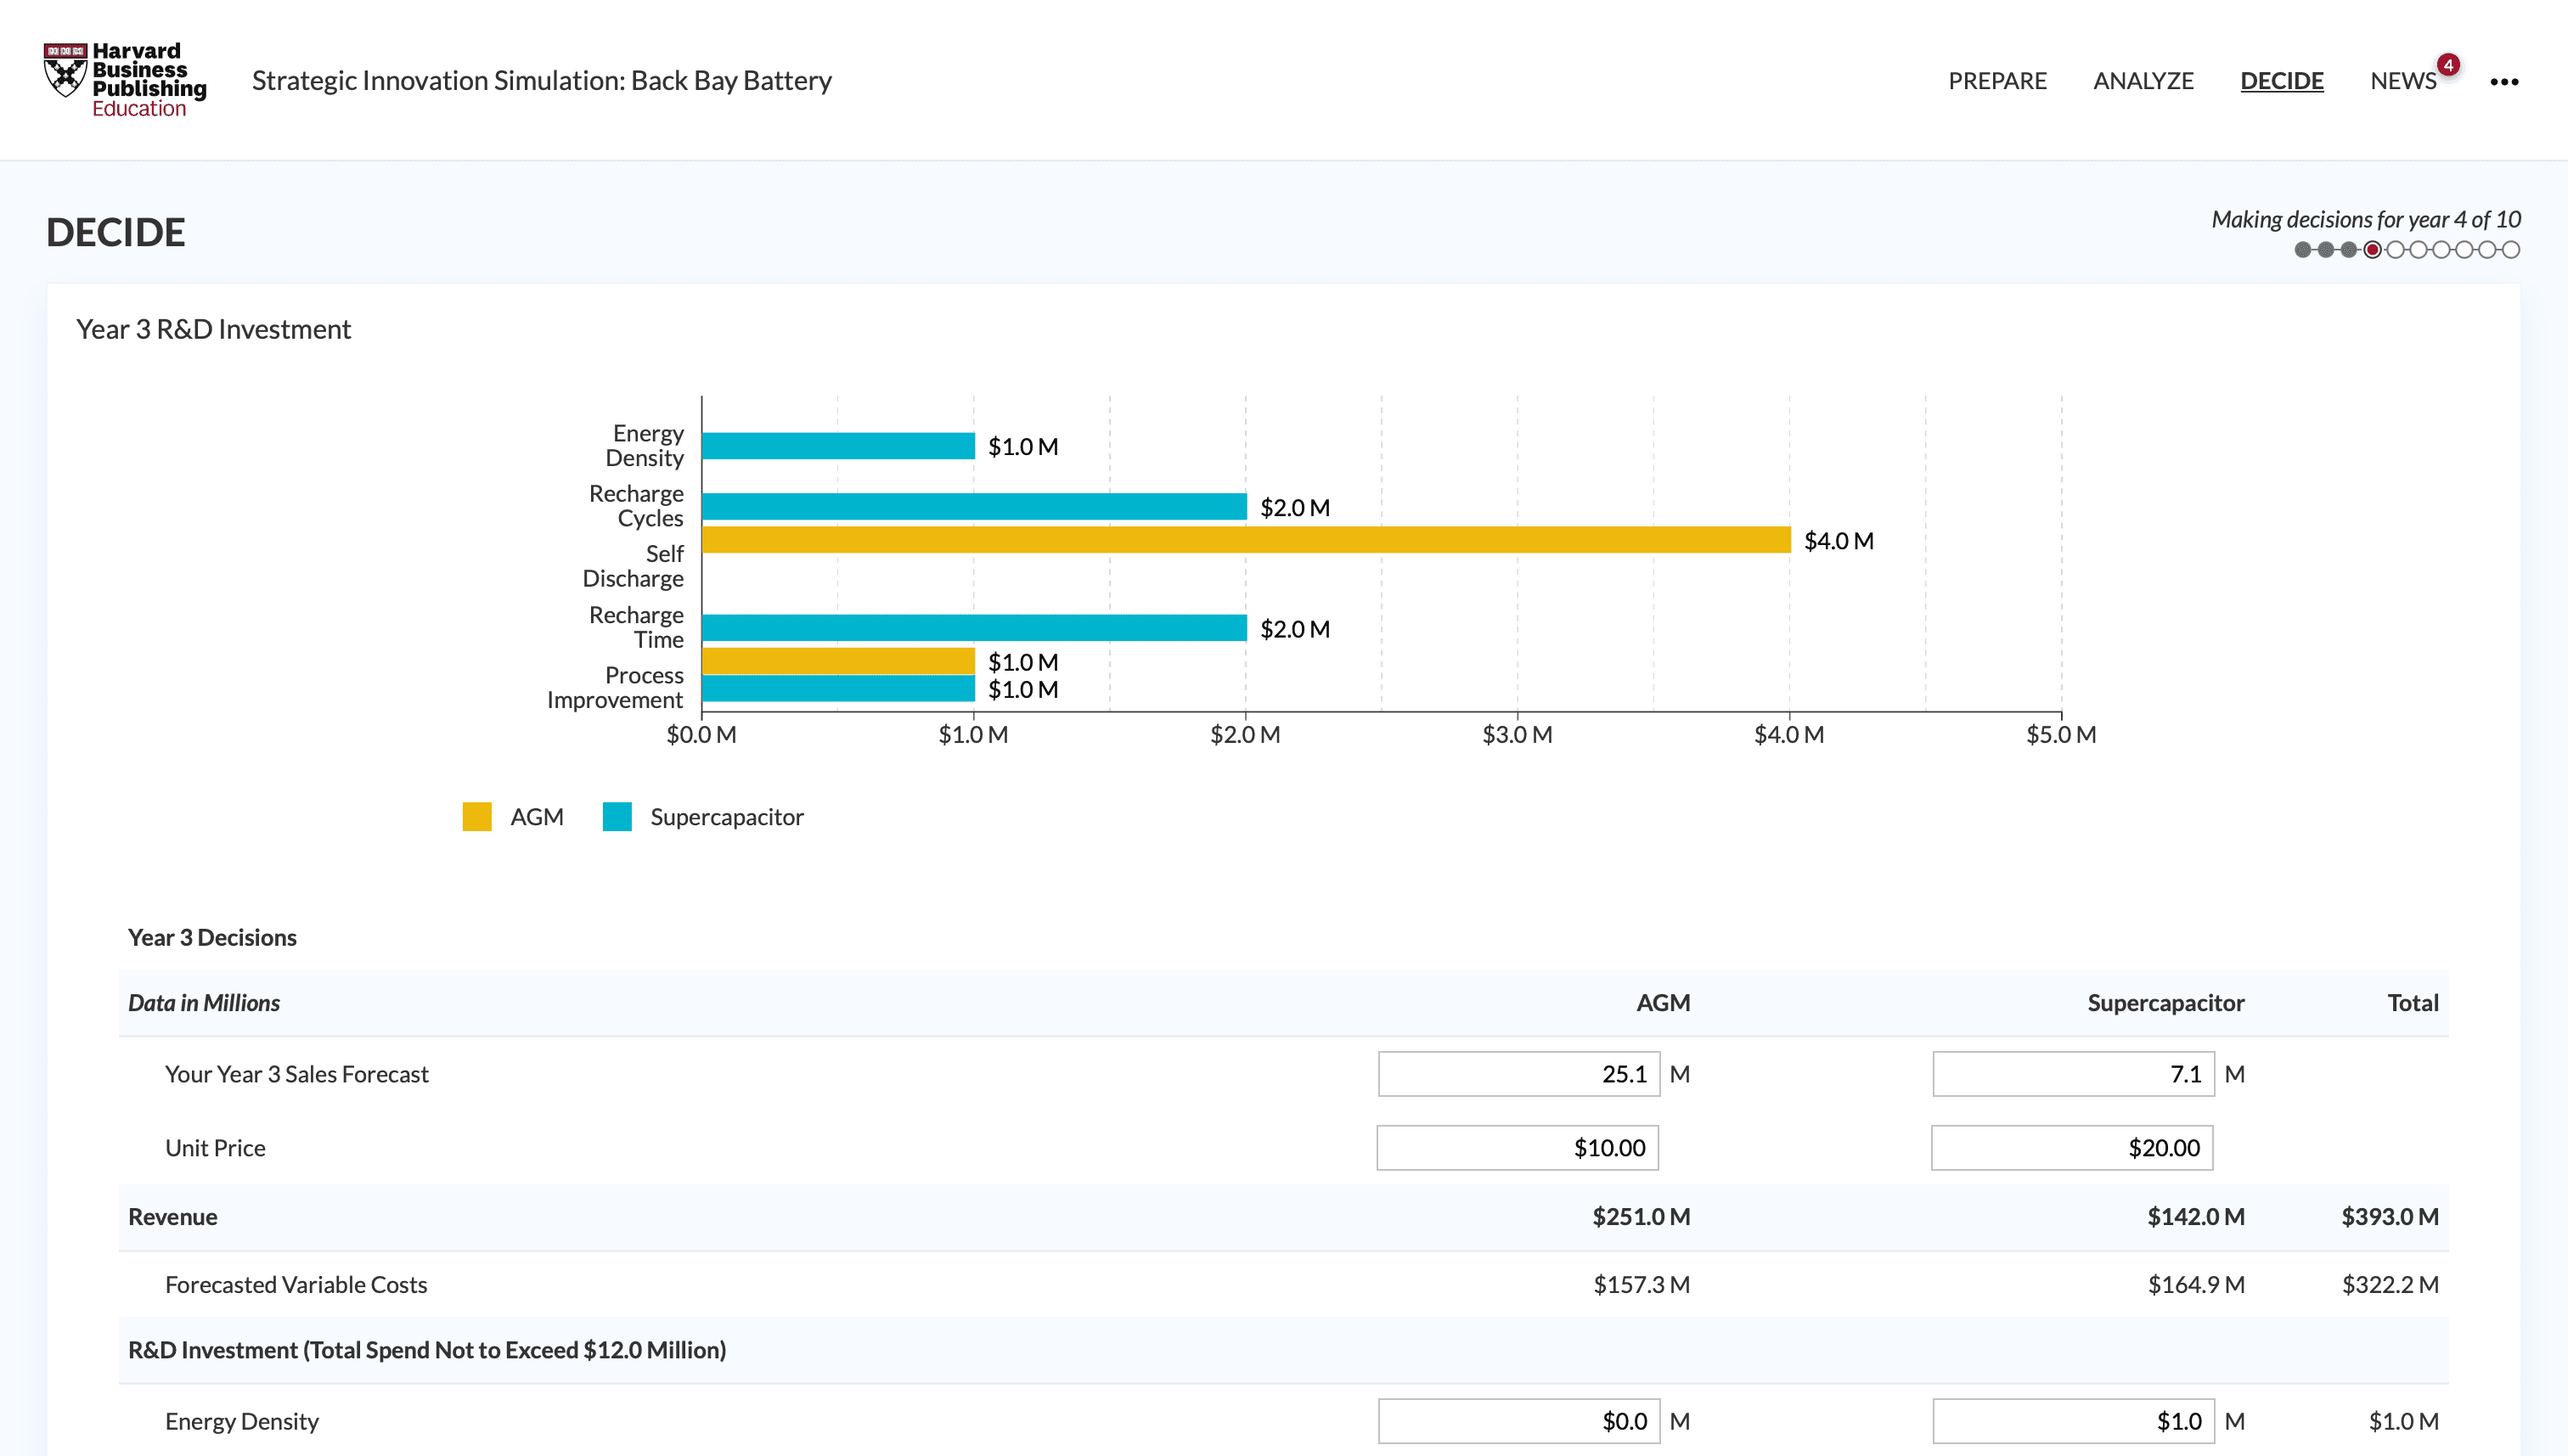Select the DECIDE tab
The image size is (2568, 1456).
(2281, 81)
